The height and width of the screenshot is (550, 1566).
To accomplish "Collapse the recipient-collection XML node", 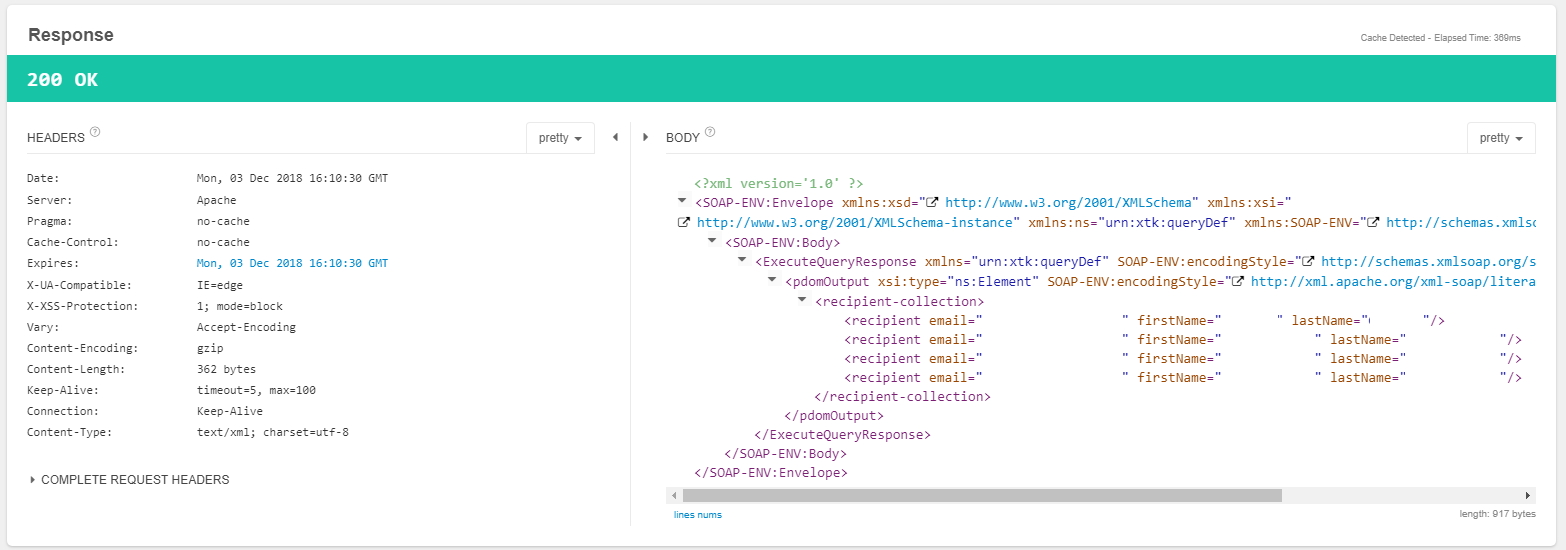I will [x=802, y=300].
